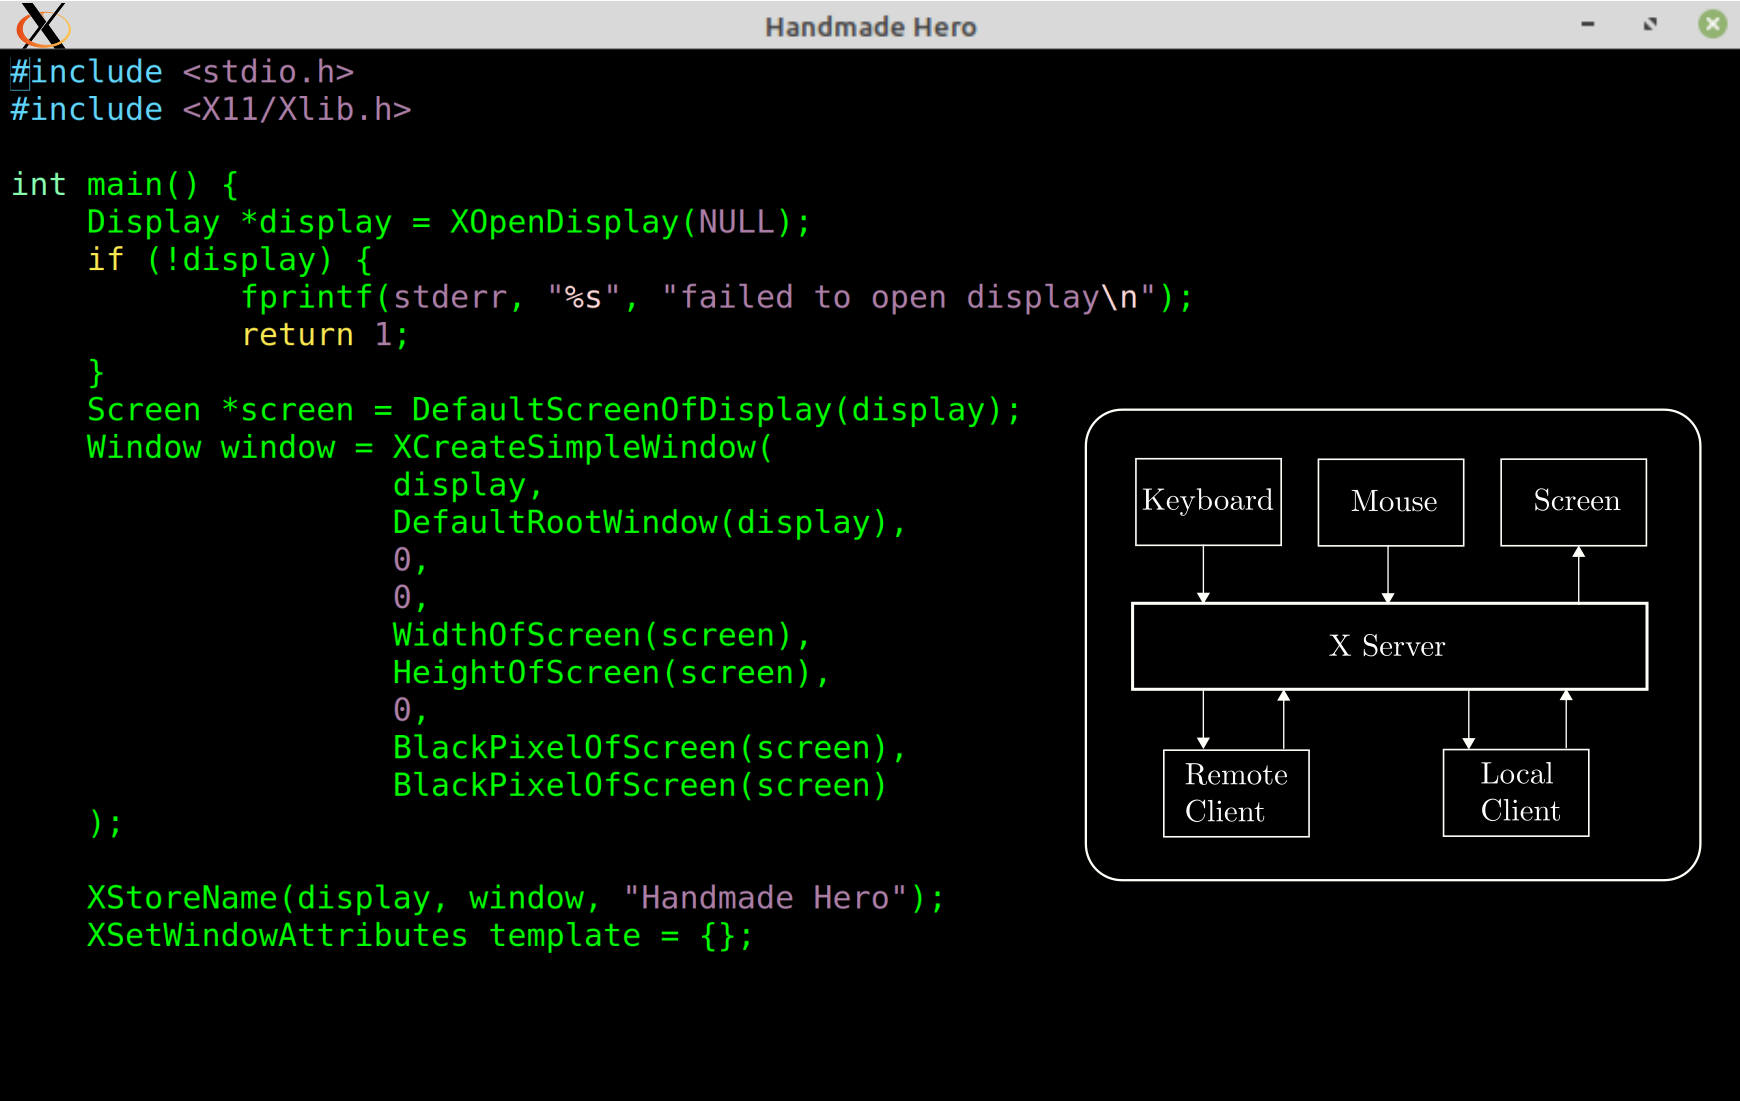Viewport: 1740px width, 1101px height.
Task: Click the 'XStoreName(display, window,' text
Action: [x=344, y=898]
